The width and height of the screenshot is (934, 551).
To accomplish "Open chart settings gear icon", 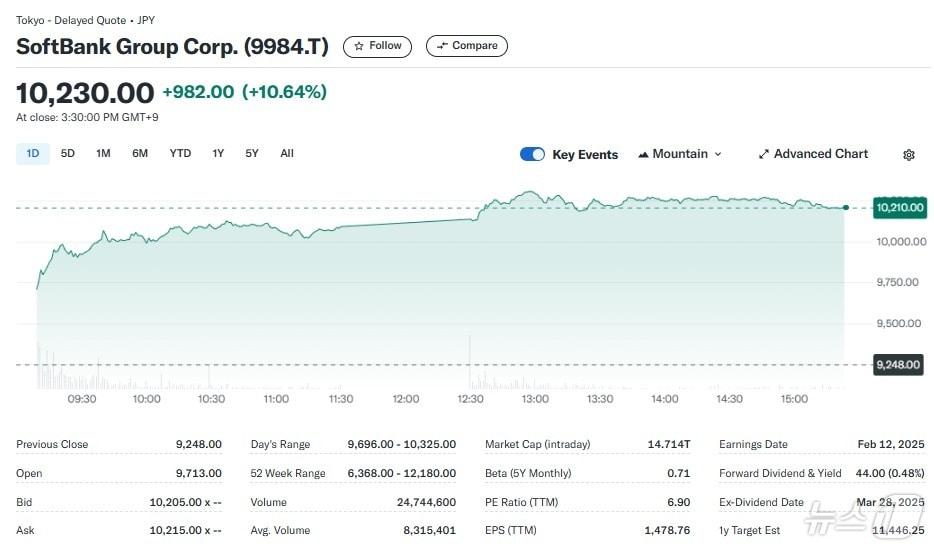I will click(908, 155).
